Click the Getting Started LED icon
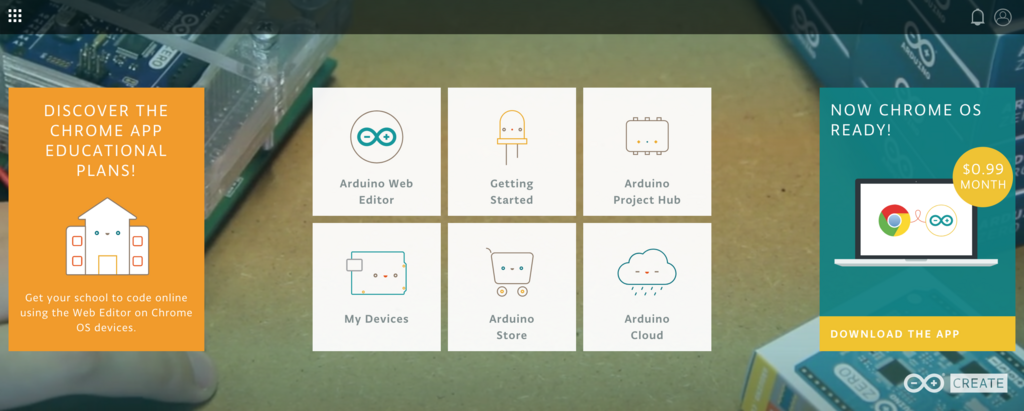Viewport: 1024px width, 411px height. [x=511, y=137]
